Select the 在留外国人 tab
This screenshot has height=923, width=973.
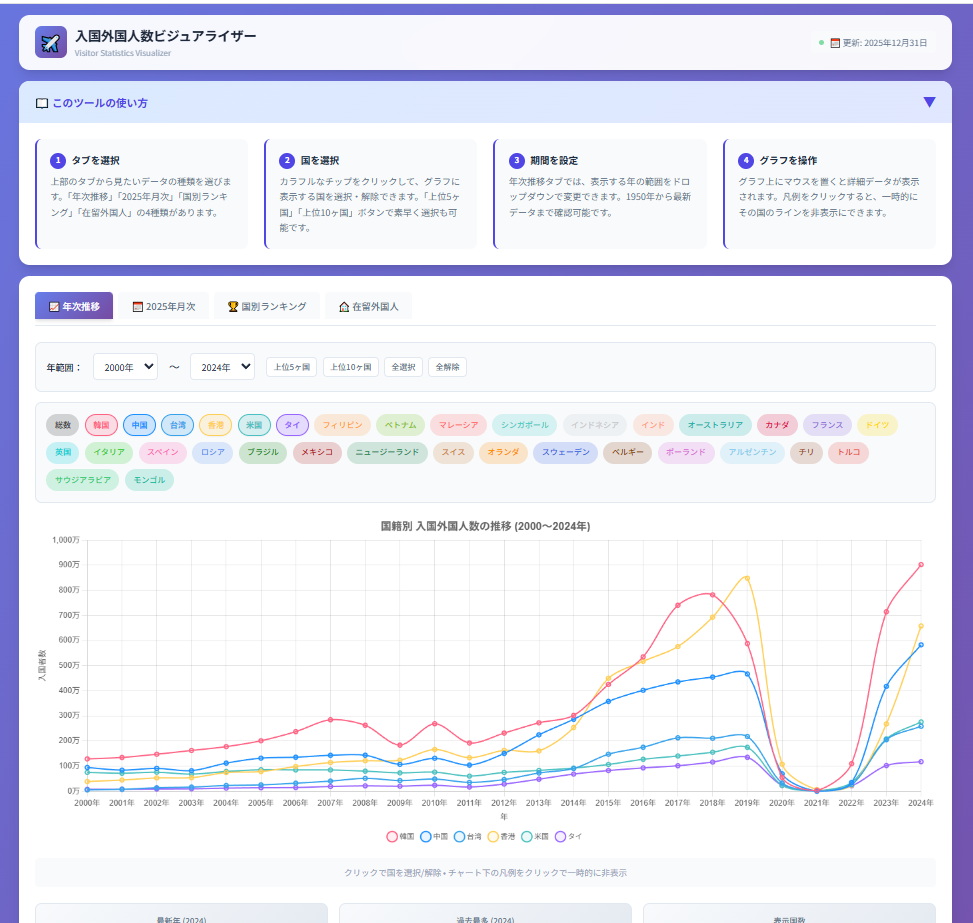[368, 306]
